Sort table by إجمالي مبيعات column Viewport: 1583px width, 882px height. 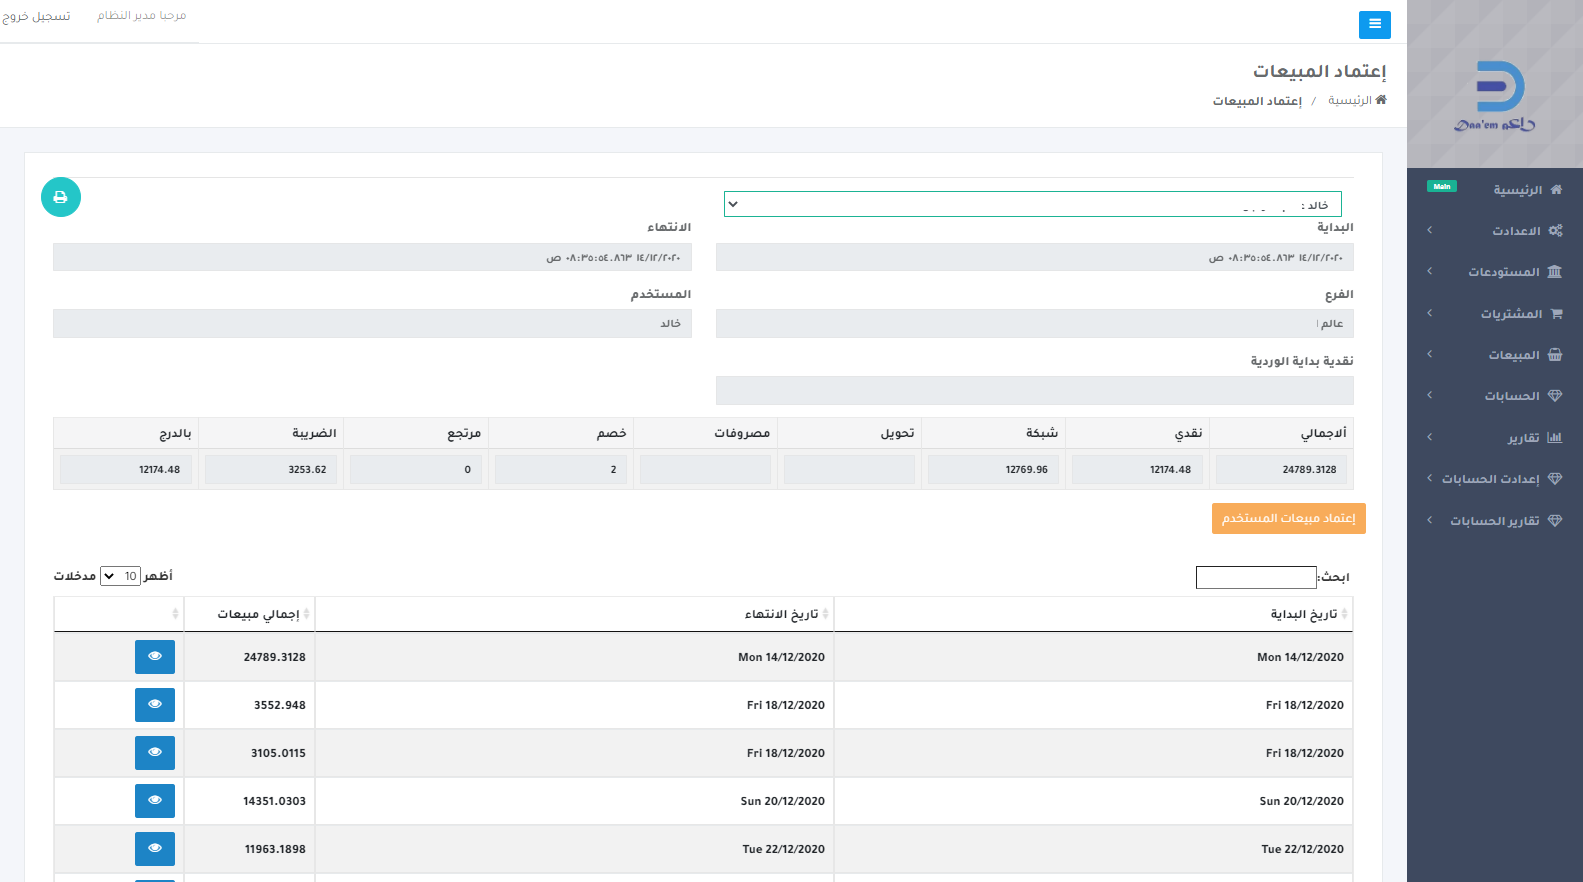pos(251,614)
